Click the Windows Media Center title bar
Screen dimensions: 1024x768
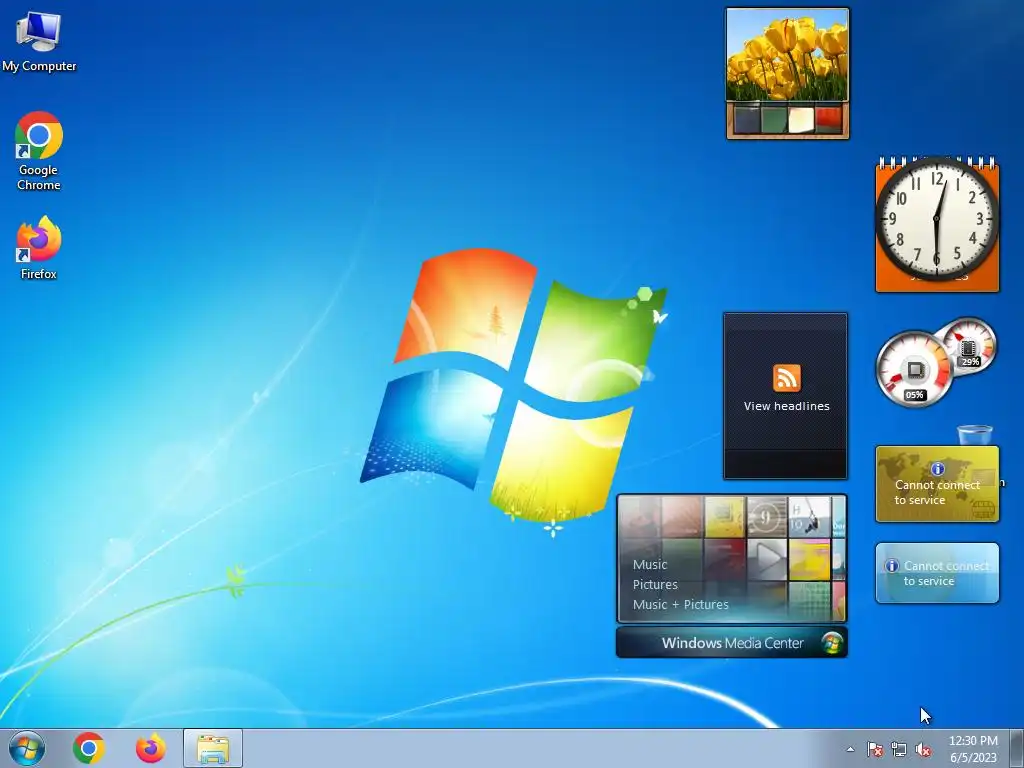click(731, 643)
